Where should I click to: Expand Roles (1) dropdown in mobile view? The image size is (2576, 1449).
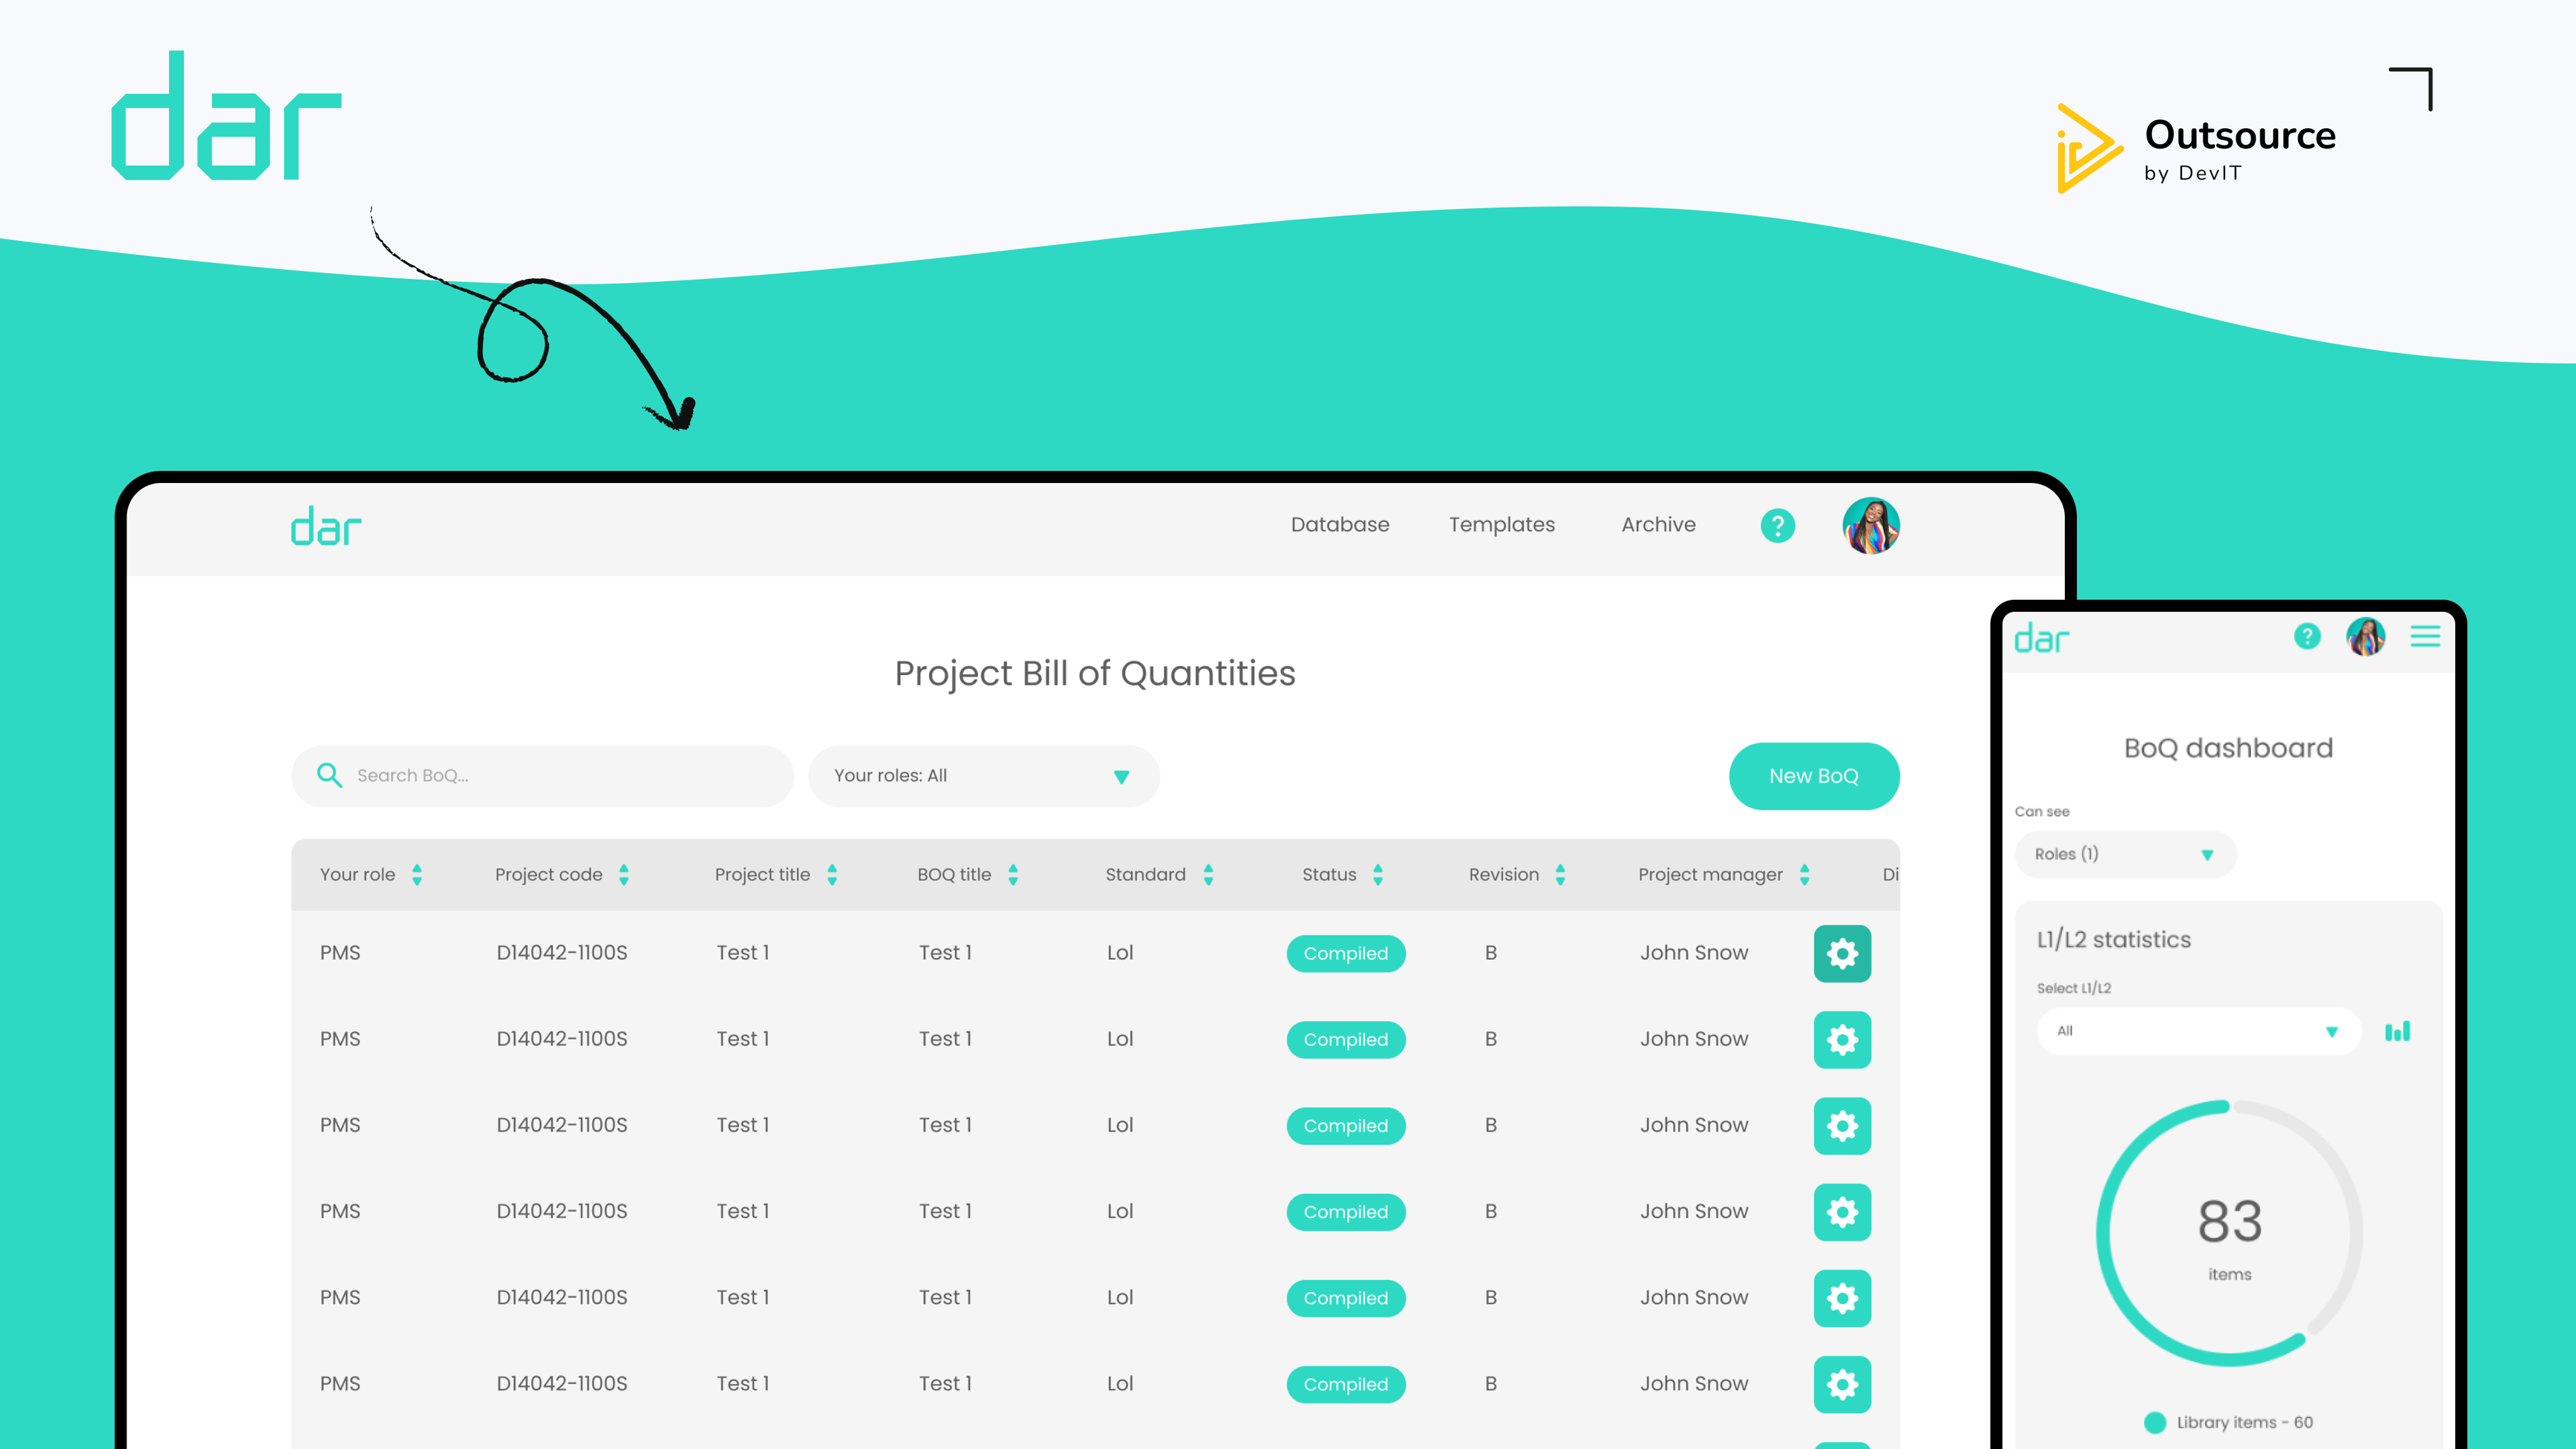coord(2125,854)
